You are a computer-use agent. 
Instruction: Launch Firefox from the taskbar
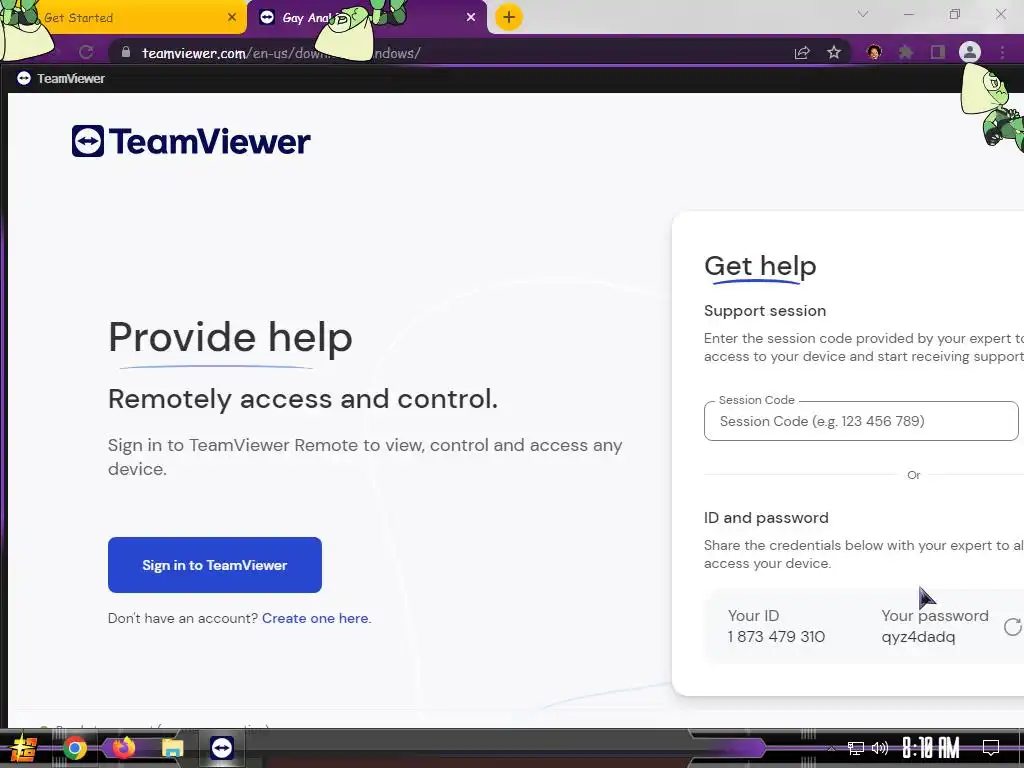123,748
